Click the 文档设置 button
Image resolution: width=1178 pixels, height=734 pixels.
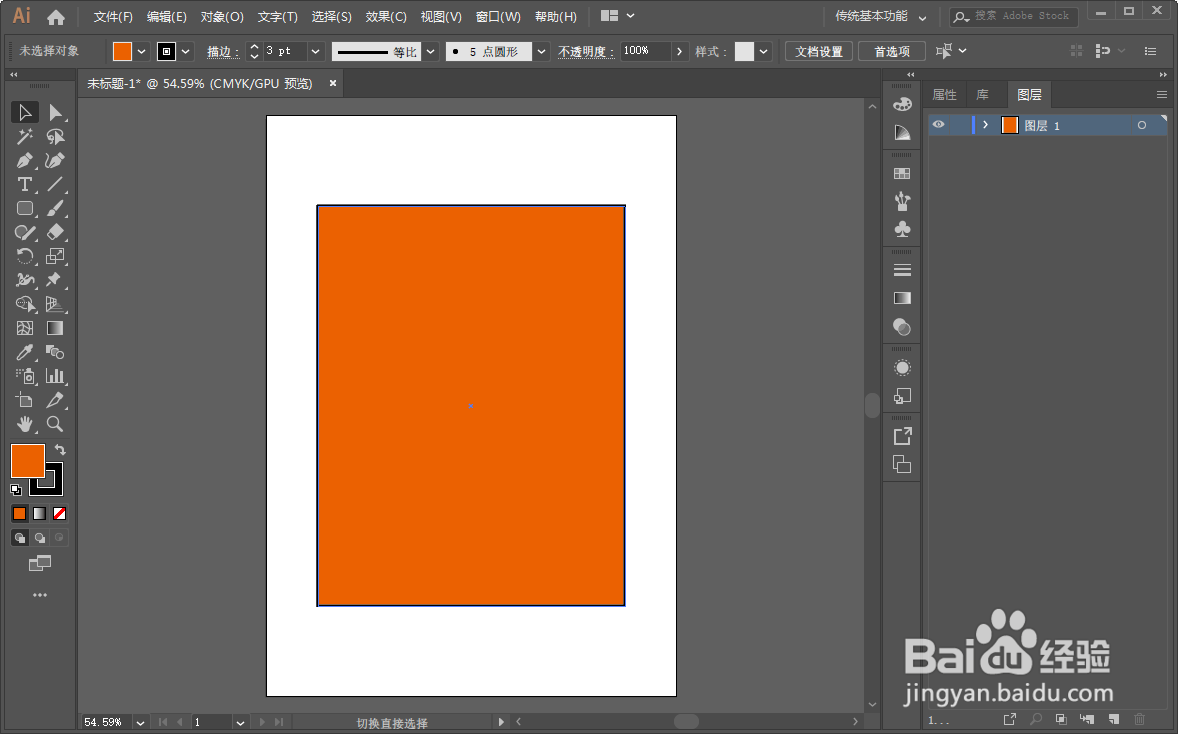click(x=819, y=52)
